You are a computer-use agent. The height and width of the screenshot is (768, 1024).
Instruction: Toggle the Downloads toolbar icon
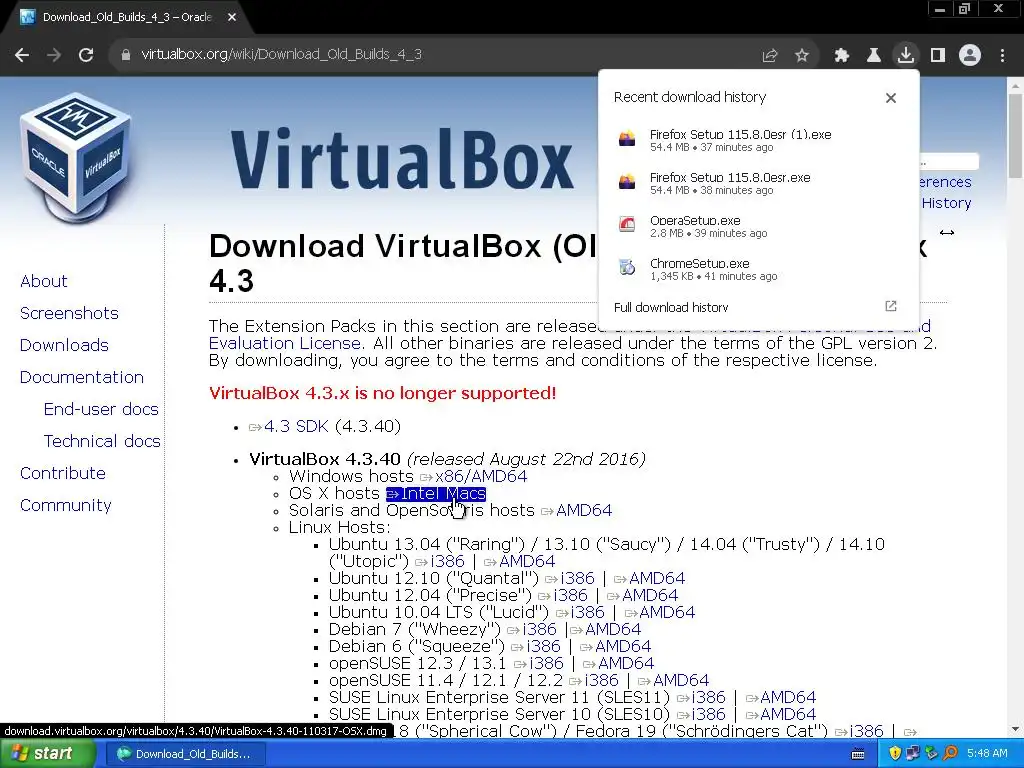point(906,56)
